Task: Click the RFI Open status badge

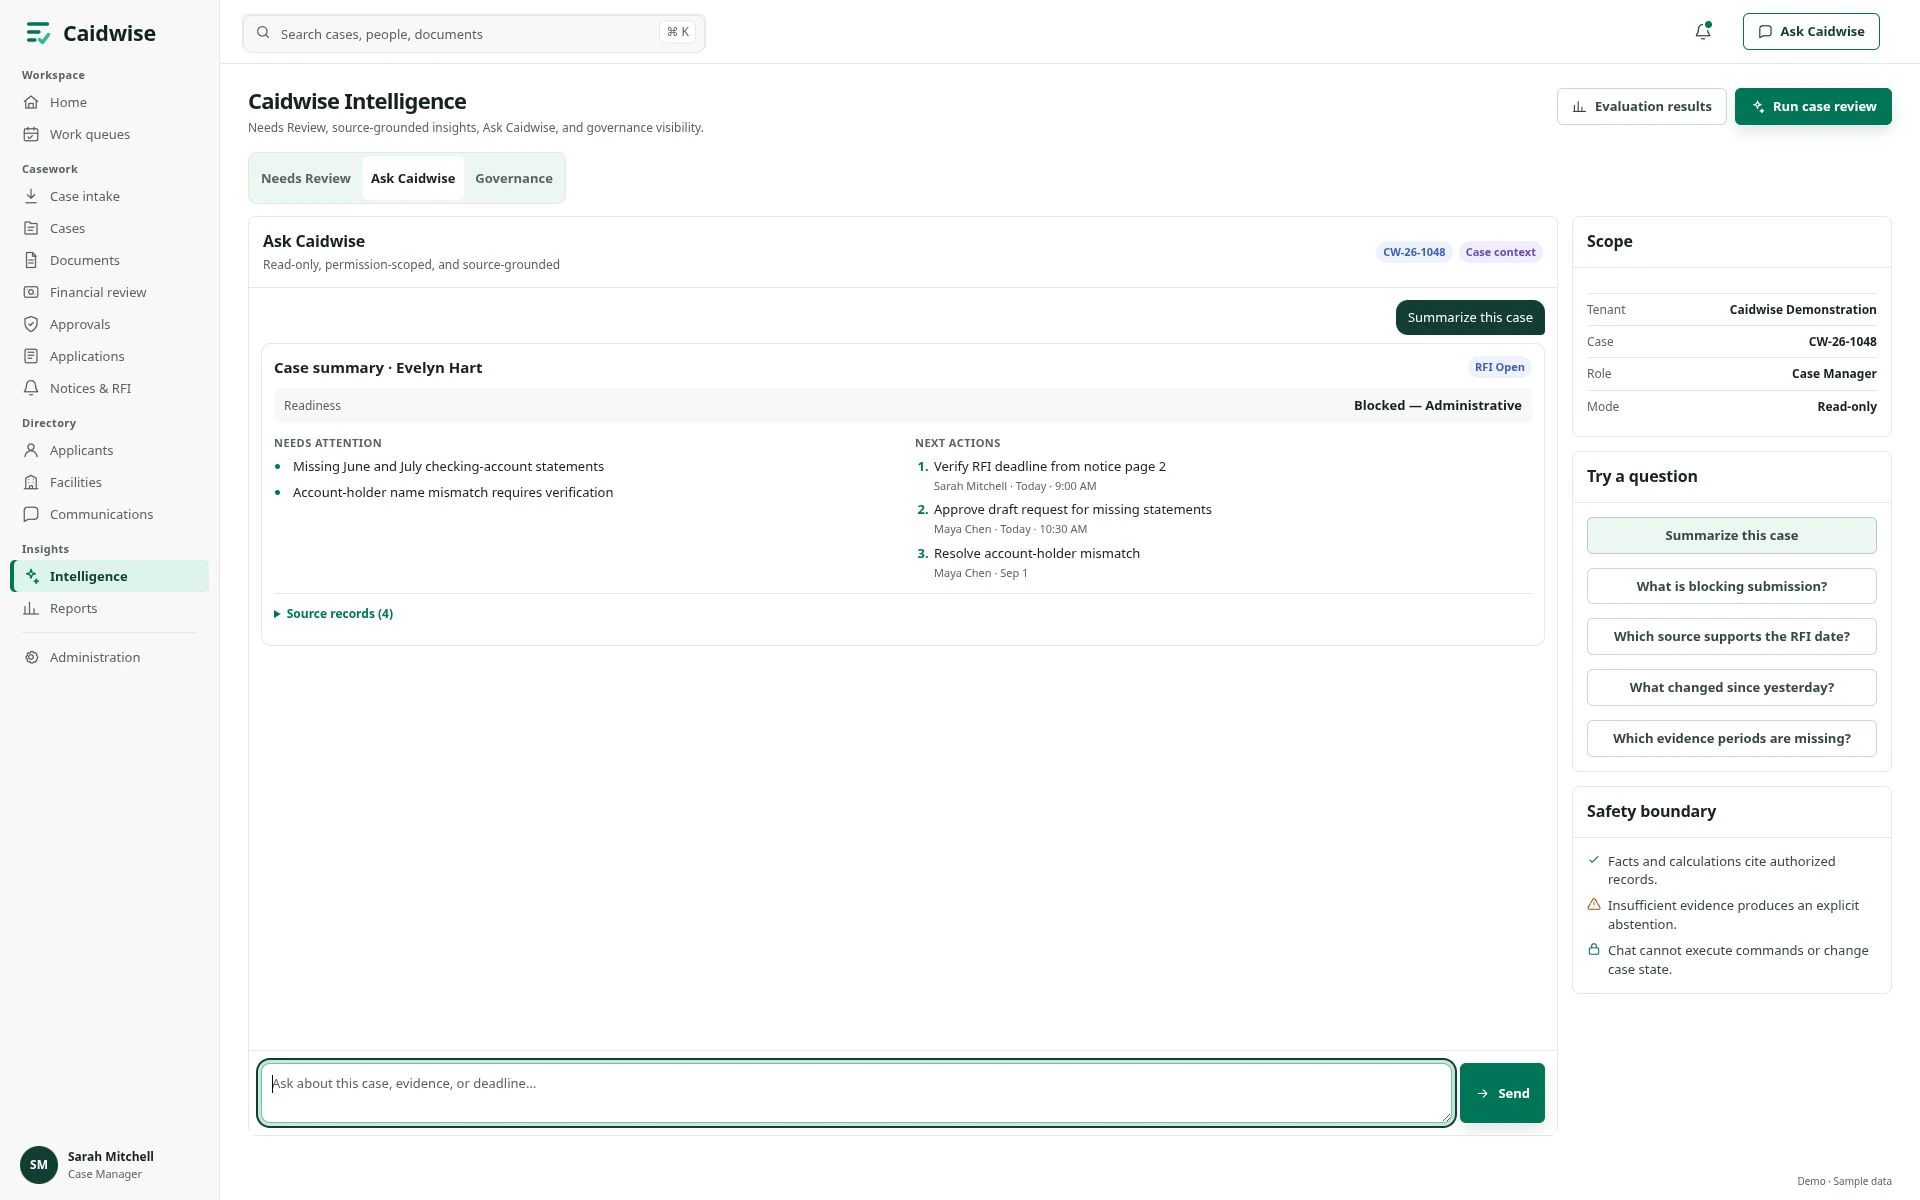Action: click(1499, 367)
